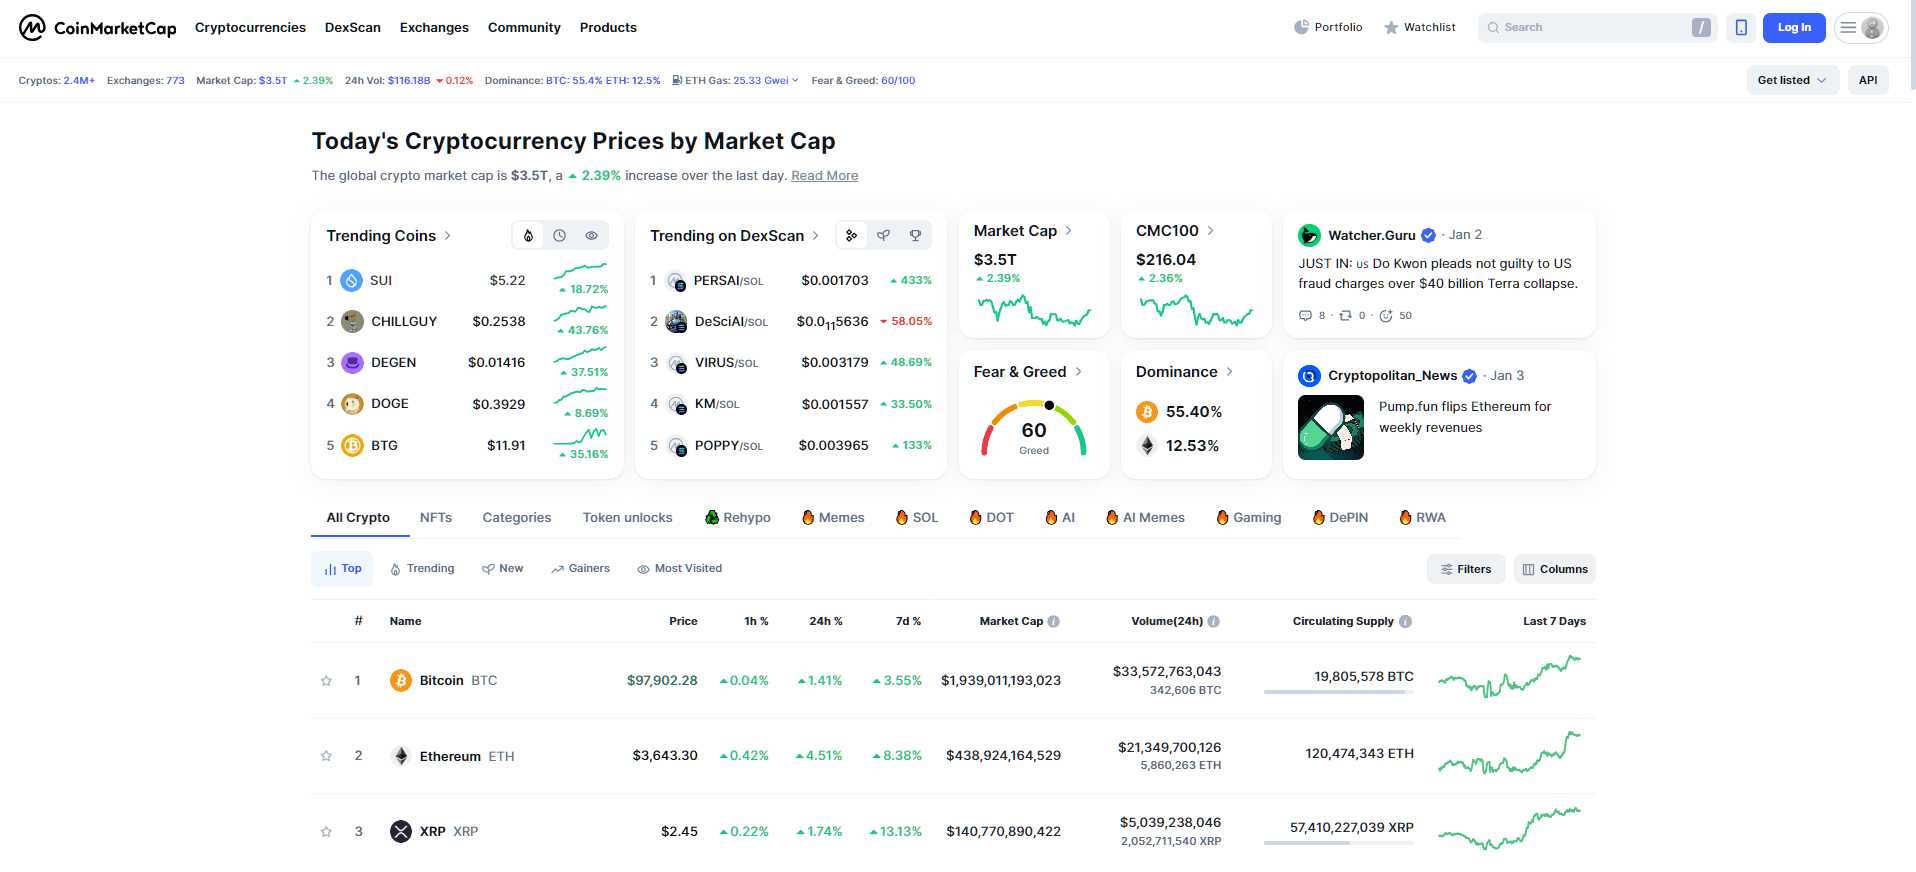Open Pump.fun article thumbnail

(x=1331, y=428)
